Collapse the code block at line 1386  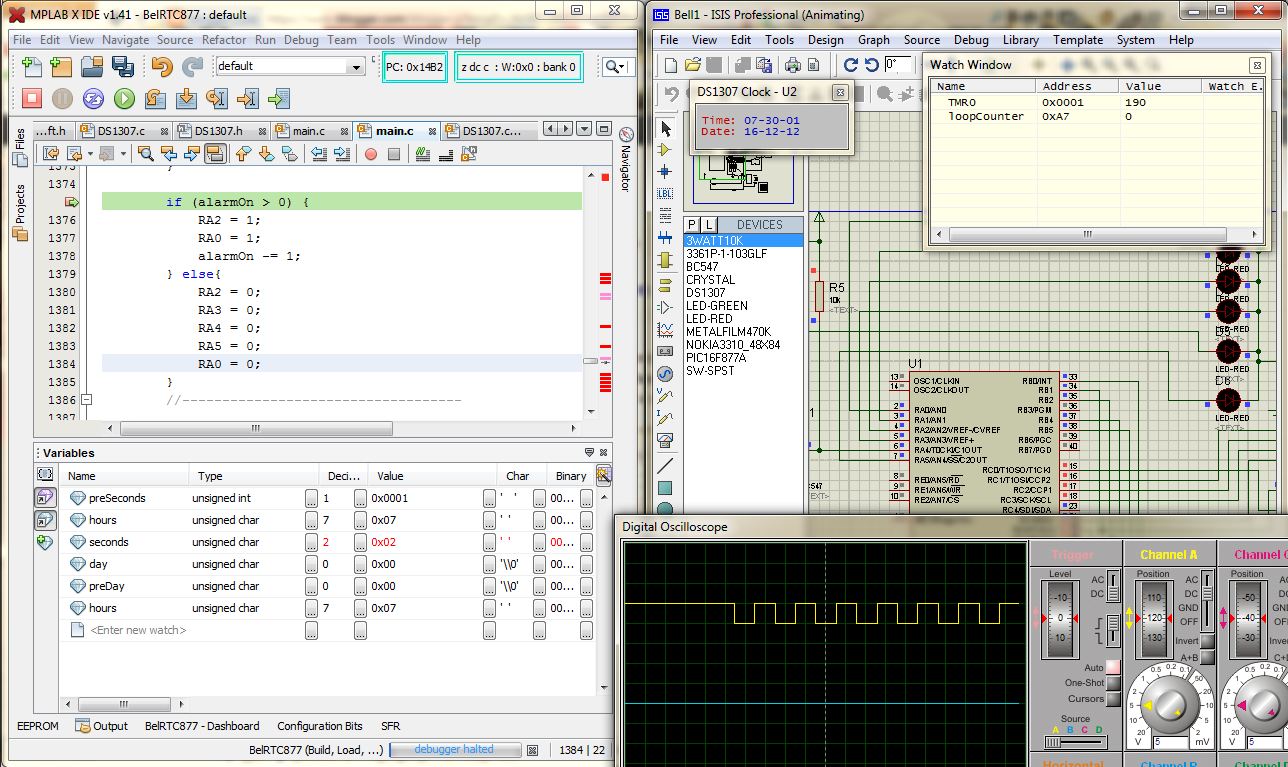(86, 400)
